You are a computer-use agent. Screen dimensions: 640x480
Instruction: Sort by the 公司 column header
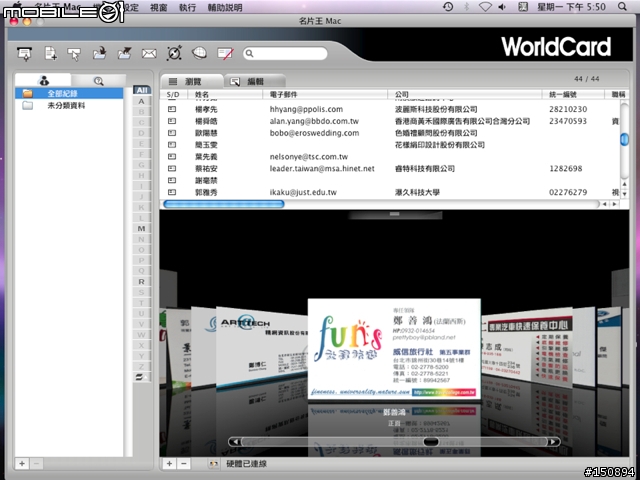[464, 94]
